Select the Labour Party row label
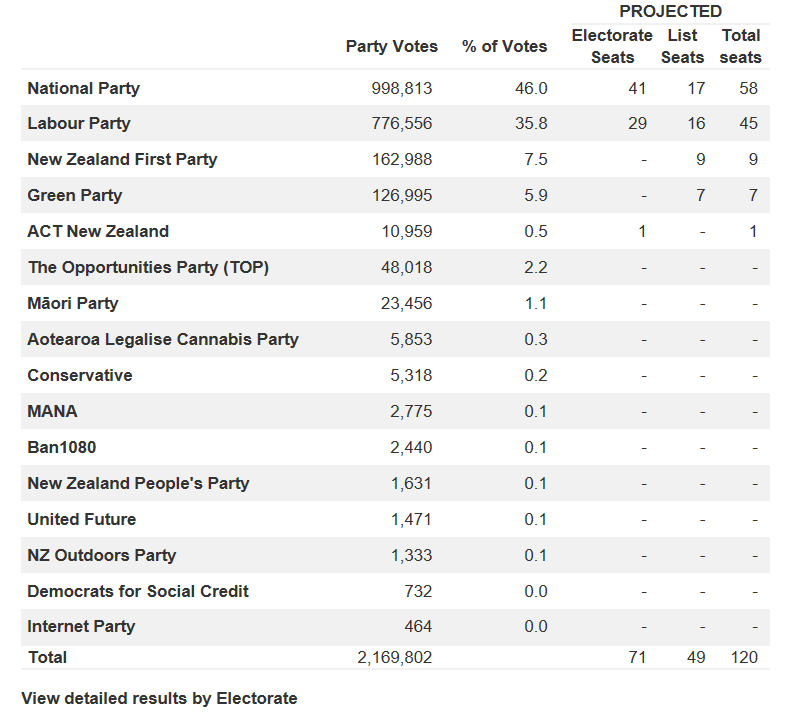This screenshot has height=720, width=794. [79, 124]
